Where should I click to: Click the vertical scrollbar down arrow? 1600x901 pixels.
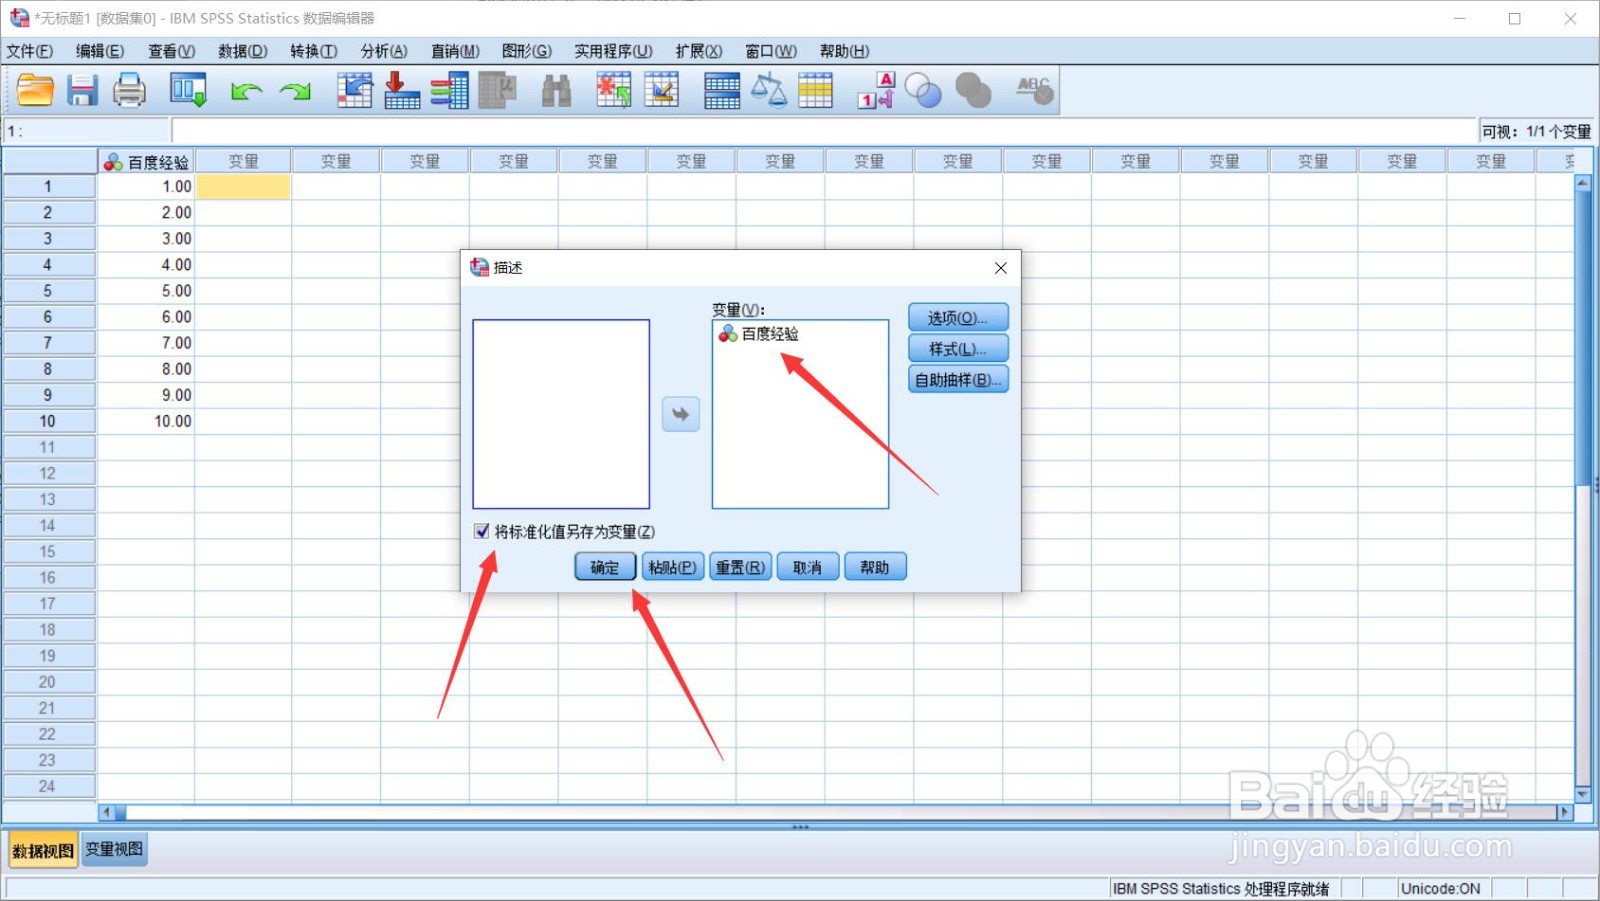click(x=1582, y=794)
